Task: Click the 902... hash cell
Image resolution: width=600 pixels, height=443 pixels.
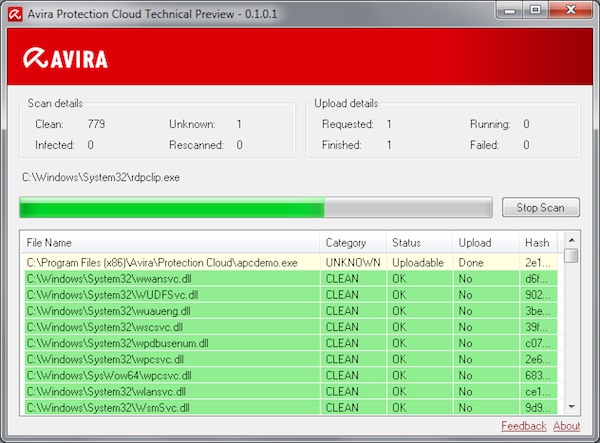Action: coord(538,295)
